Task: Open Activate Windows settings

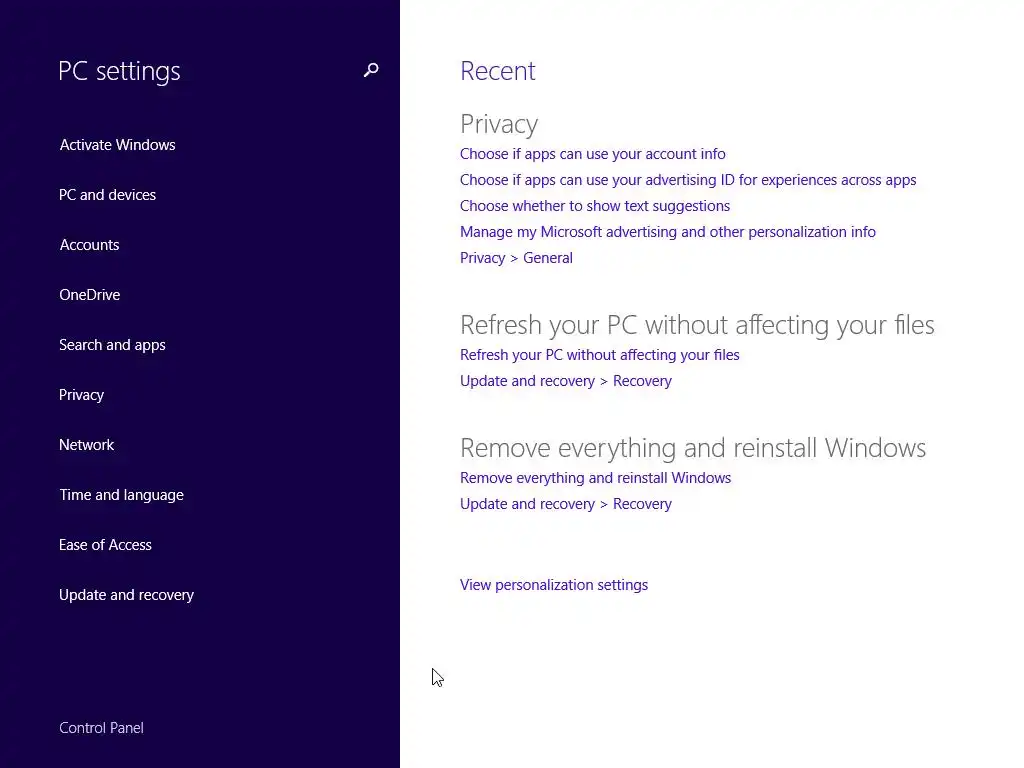Action: click(117, 145)
